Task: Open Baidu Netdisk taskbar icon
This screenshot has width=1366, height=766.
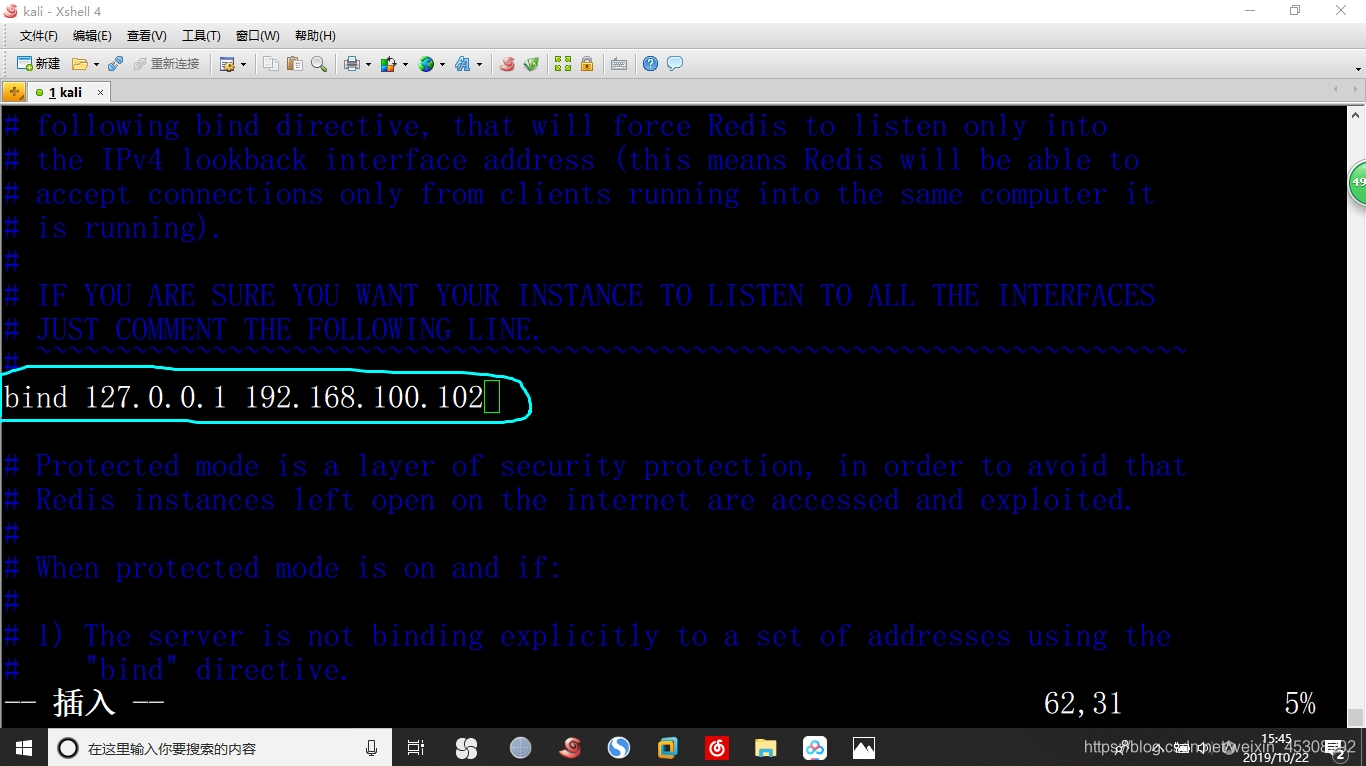Action: (815, 748)
